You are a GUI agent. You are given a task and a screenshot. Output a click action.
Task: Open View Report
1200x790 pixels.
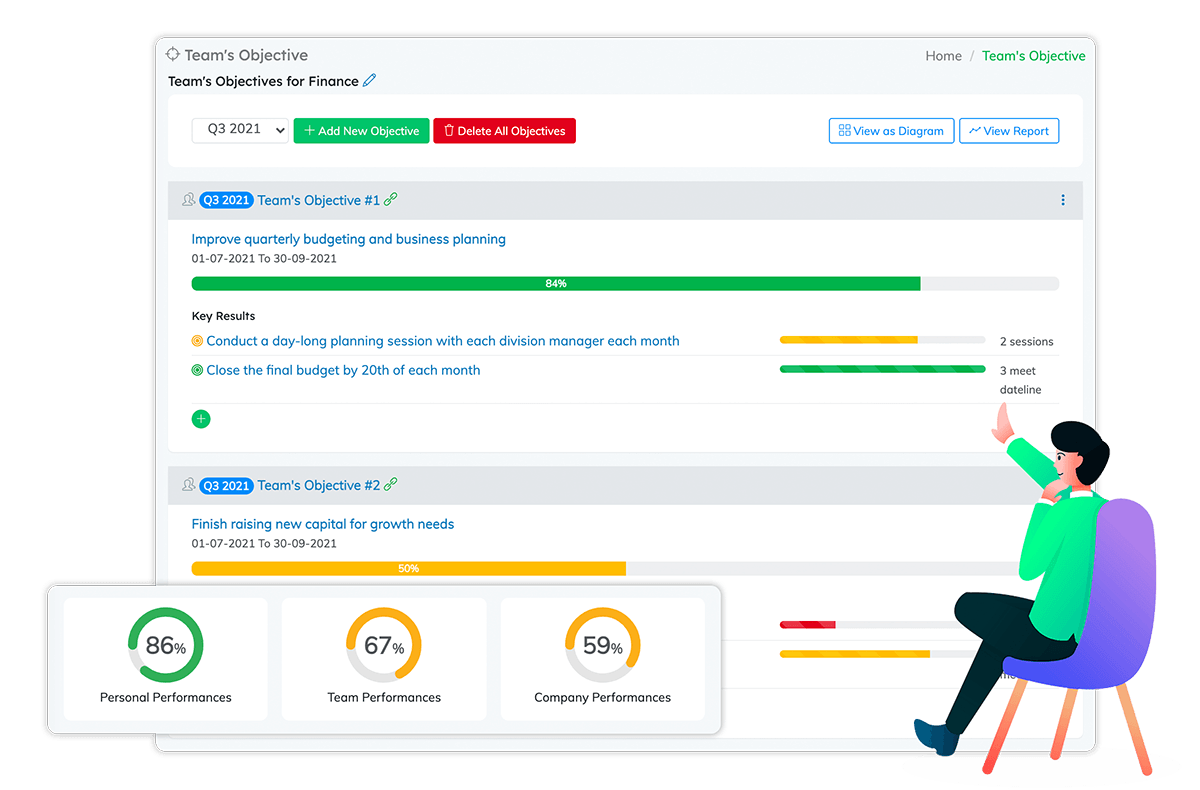(1009, 130)
